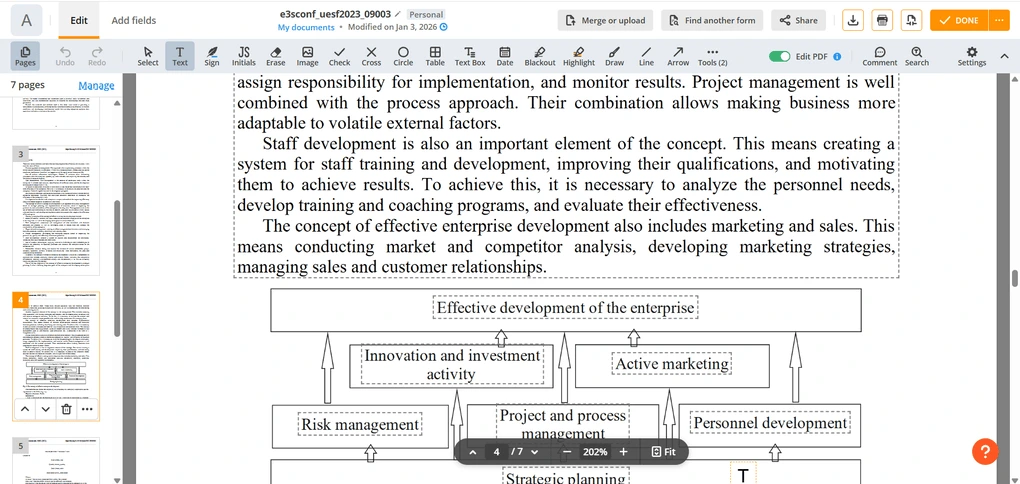Select the Highlight tool
The width and height of the screenshot is (1020, 484).
[578, 56]
